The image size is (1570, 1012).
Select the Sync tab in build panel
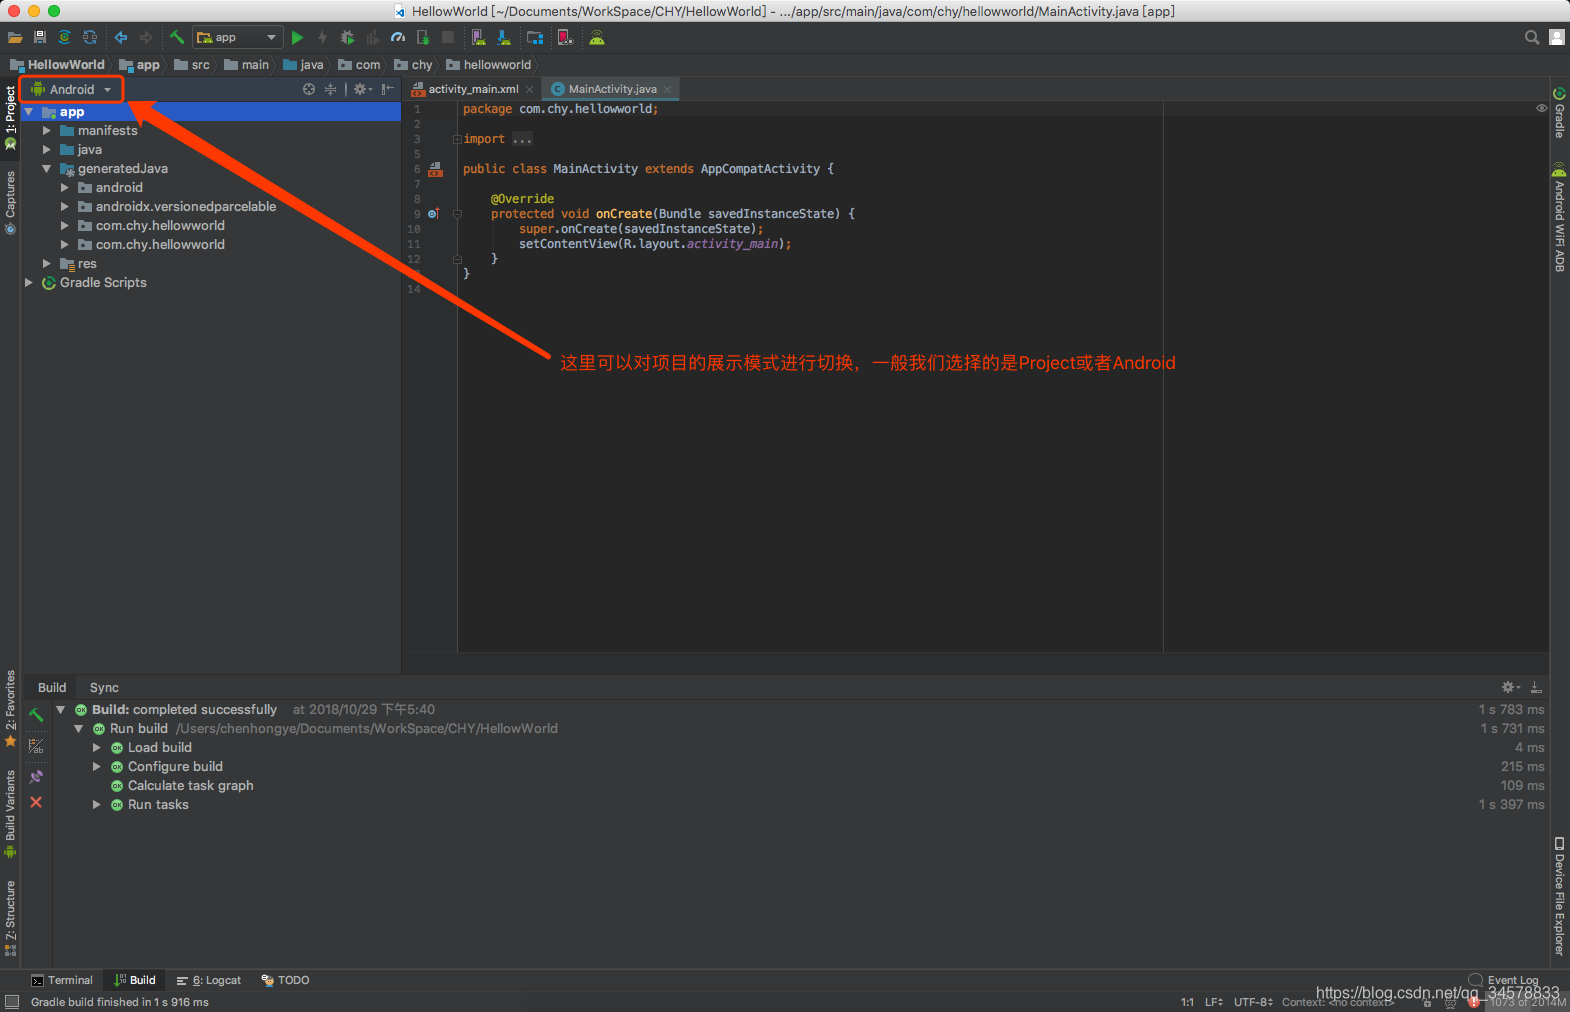coord(104,688)
